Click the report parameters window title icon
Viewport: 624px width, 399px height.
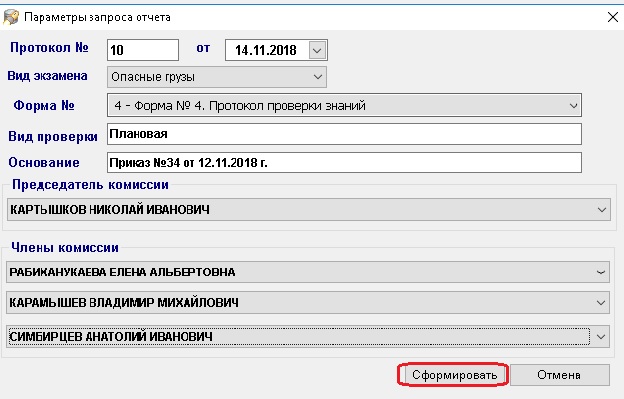tap(11, 17)
